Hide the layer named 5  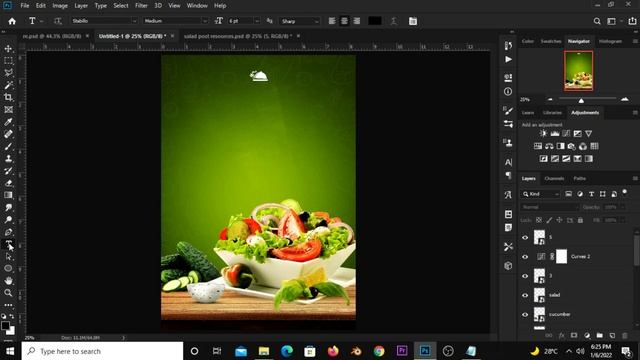click(525, 238)
